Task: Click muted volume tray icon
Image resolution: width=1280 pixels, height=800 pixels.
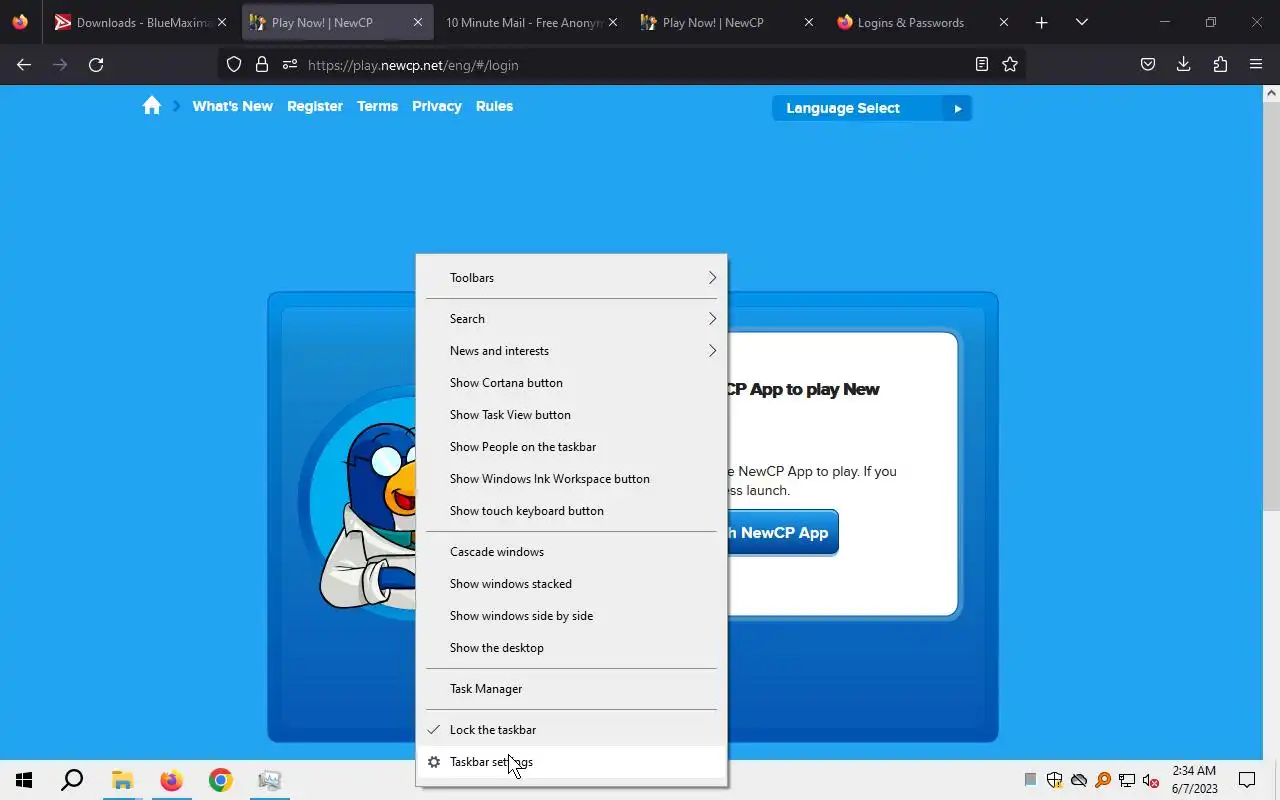Action: click(x=1151, y=780)
